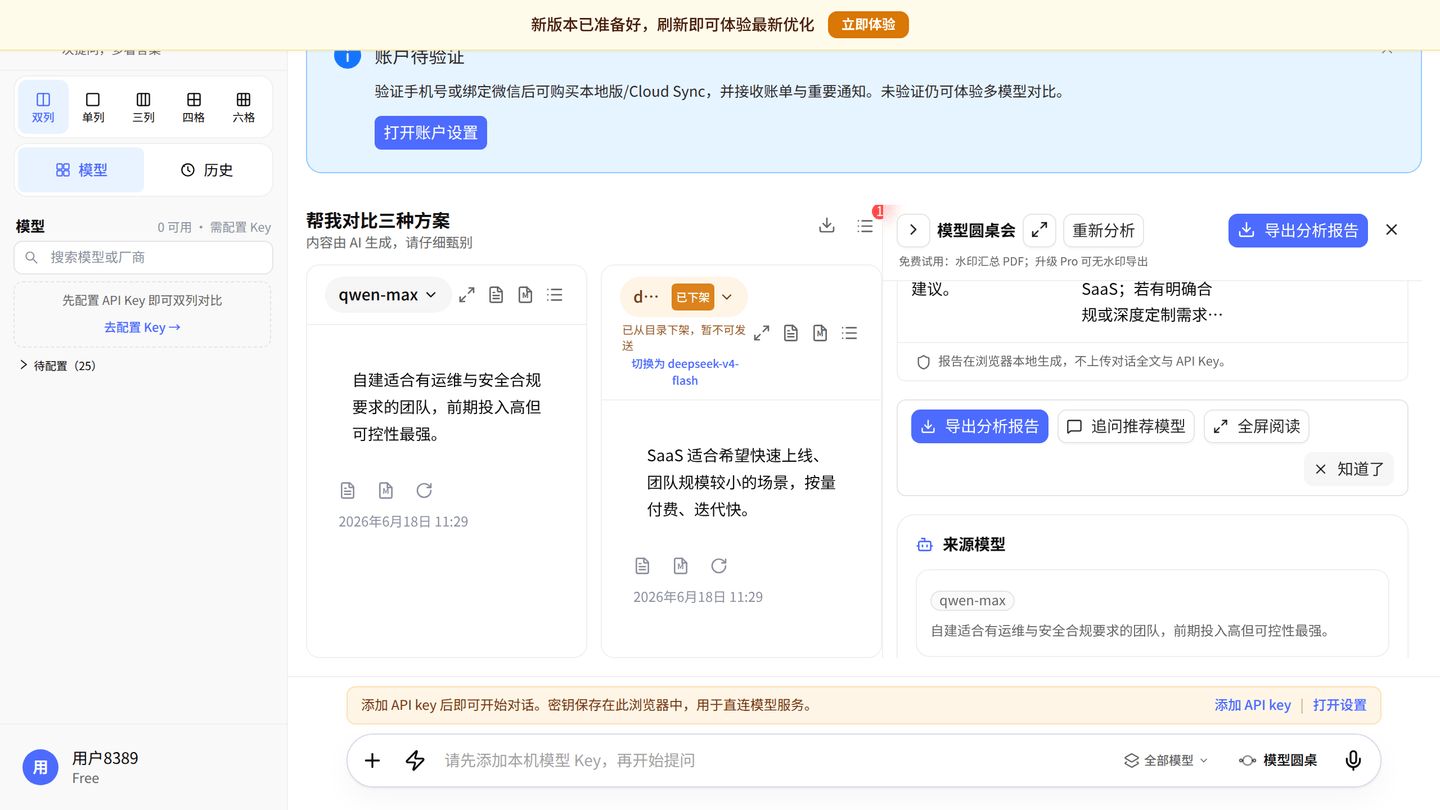Regenerate the qwen-max reply
The image size is (1440, 810).
(424, 490)
